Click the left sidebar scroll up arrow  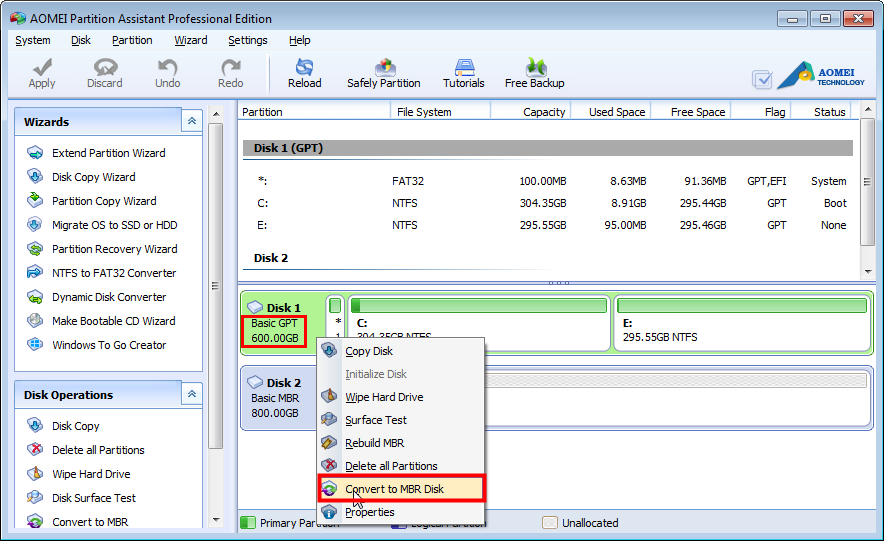click(216, 114)
